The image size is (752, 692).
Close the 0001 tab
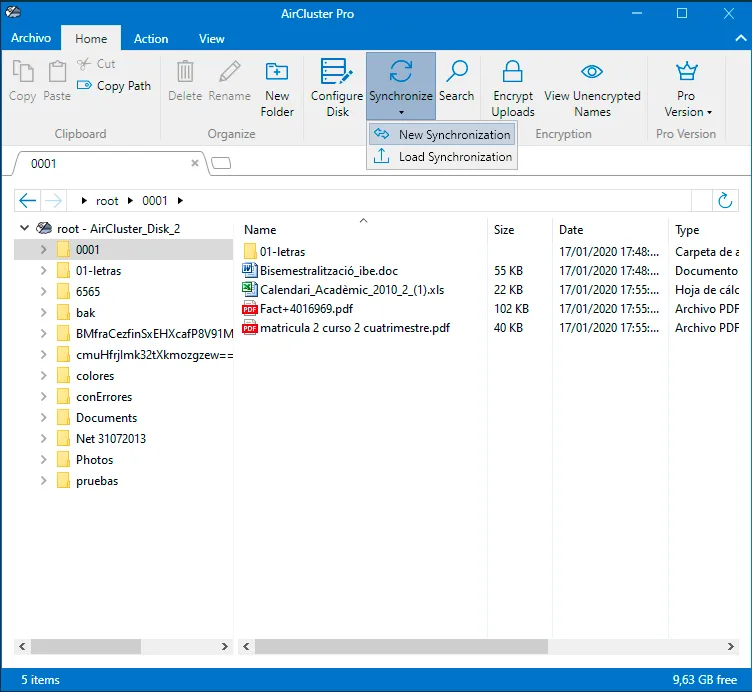pyautogui.click(x=195, y=163)
